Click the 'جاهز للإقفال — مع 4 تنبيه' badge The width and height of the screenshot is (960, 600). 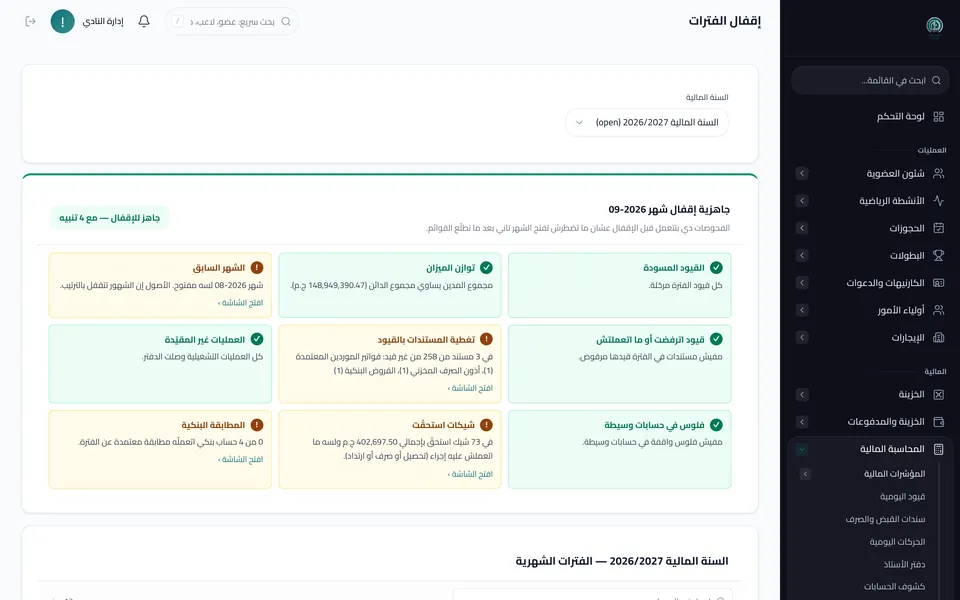pos(110,218)
